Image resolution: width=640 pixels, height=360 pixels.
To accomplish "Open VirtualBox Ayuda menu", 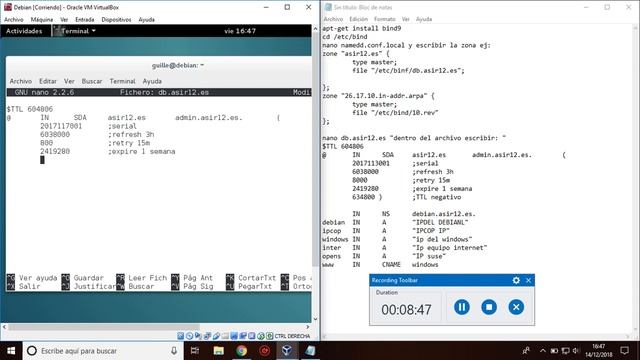I will [146, 19].
